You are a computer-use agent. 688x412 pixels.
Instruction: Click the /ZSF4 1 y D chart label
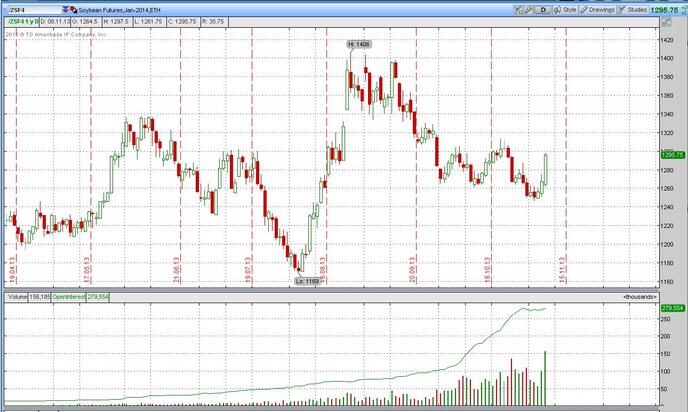coord(23,21)
